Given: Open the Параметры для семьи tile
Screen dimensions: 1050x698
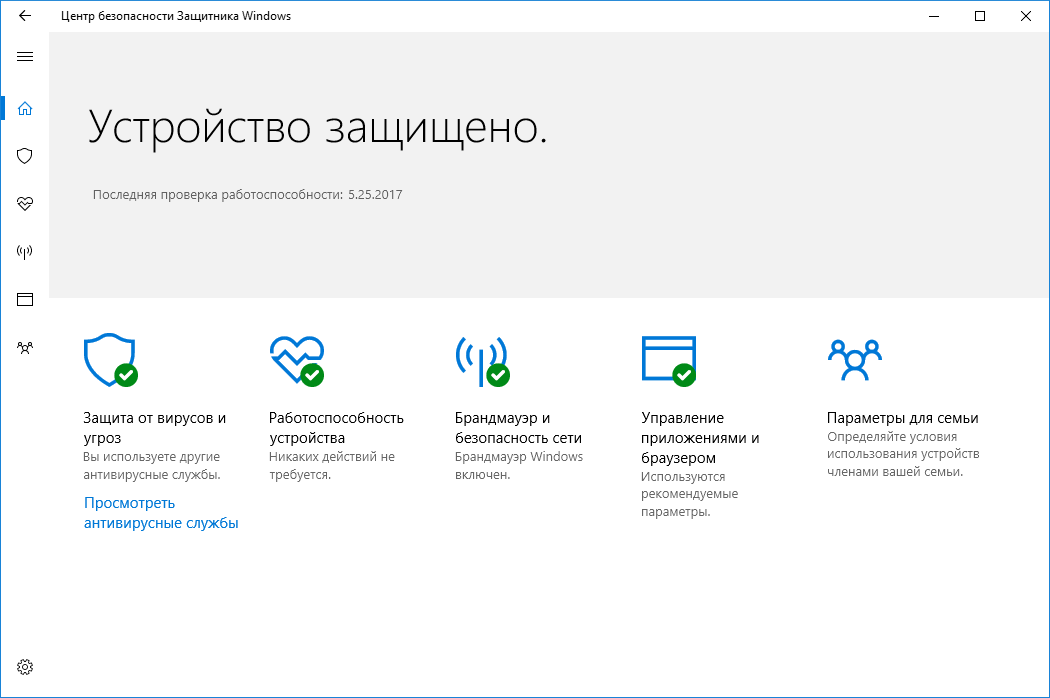Looking at the screenshot, I should 902,418.
